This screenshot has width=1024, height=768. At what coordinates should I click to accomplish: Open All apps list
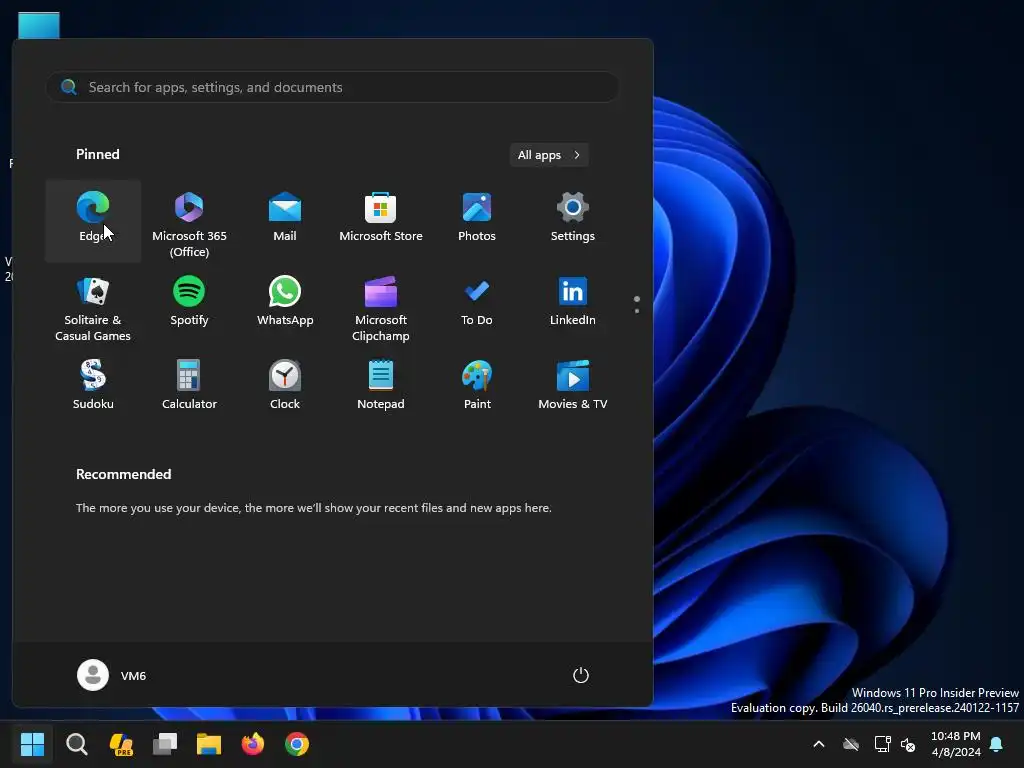(x=549, y=155)
